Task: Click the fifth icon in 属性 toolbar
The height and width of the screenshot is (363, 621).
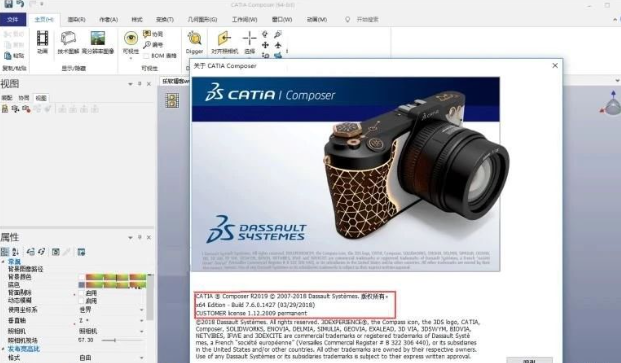Action: click(56, 252)
